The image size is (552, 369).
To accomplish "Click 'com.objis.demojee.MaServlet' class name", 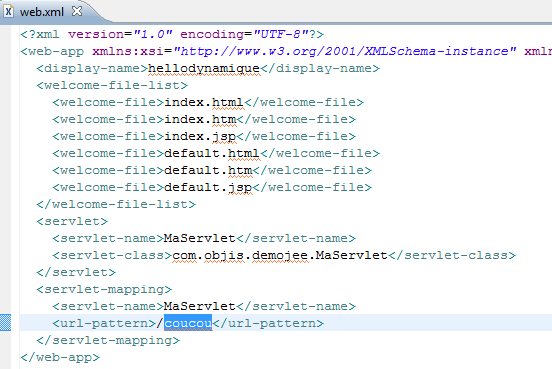I will point(280,255).
